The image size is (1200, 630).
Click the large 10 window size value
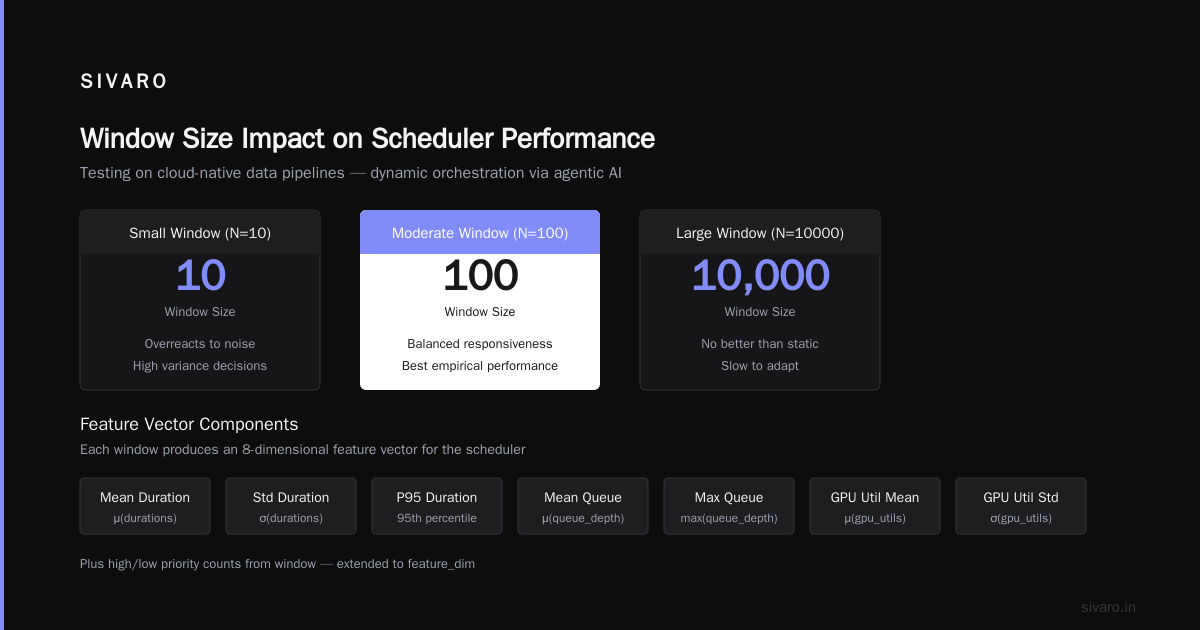point(200,276)
